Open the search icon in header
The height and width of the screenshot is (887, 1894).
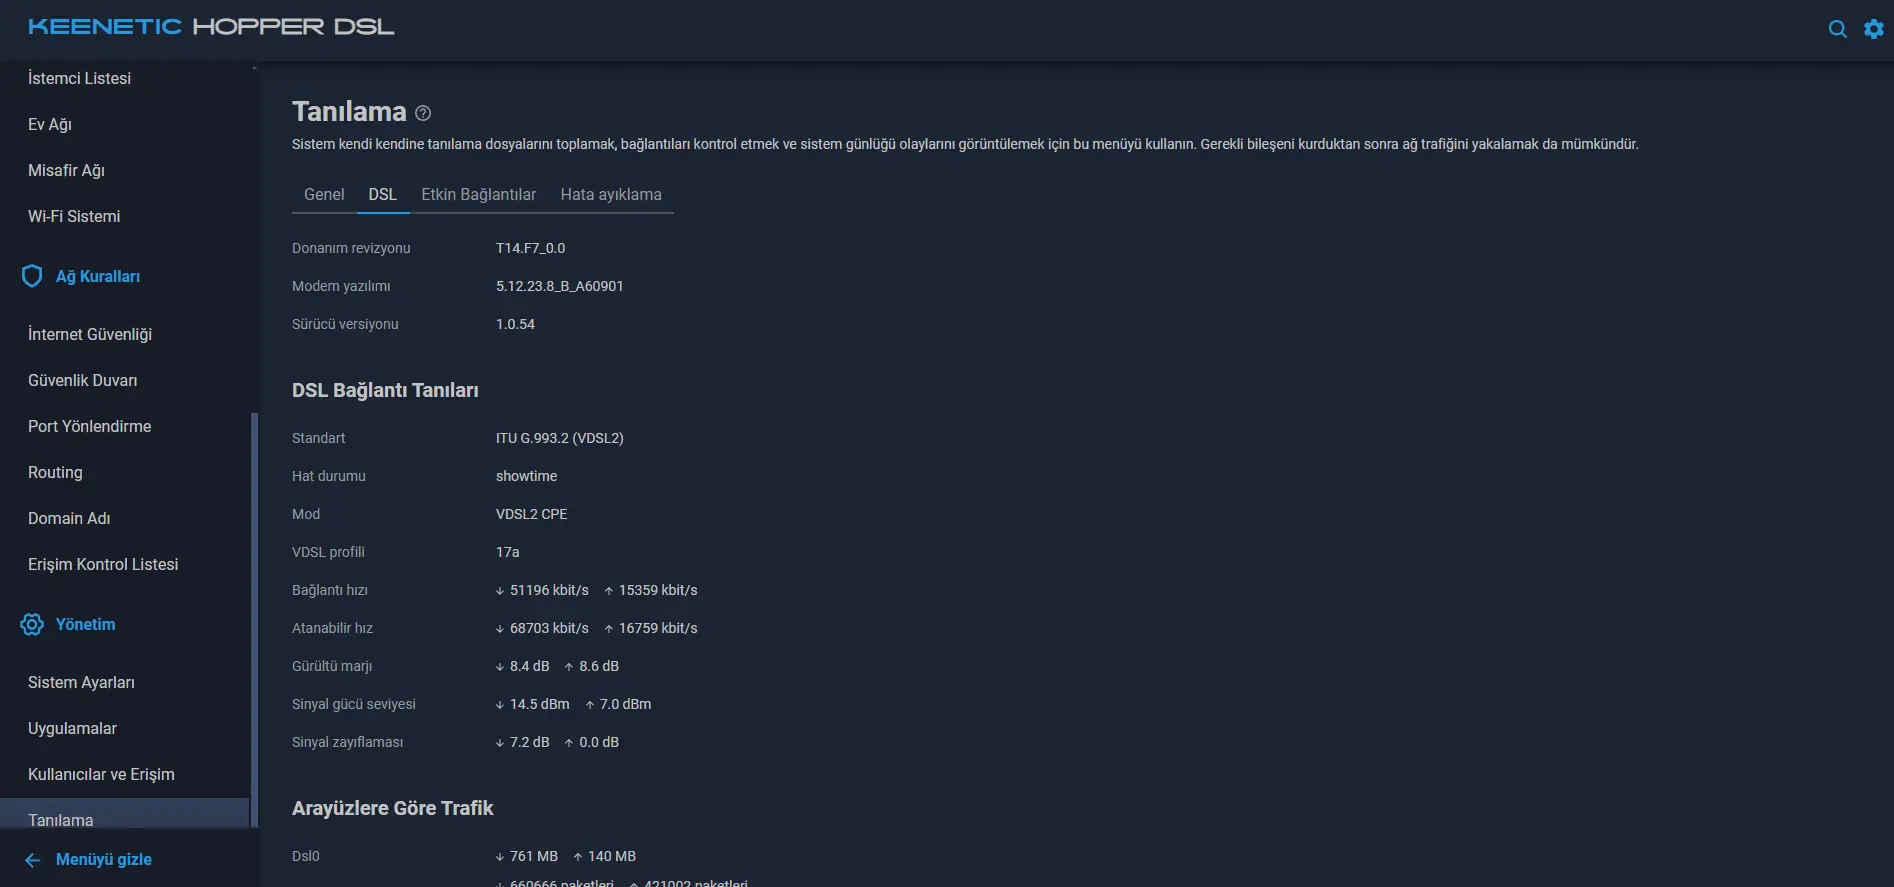1837,29
